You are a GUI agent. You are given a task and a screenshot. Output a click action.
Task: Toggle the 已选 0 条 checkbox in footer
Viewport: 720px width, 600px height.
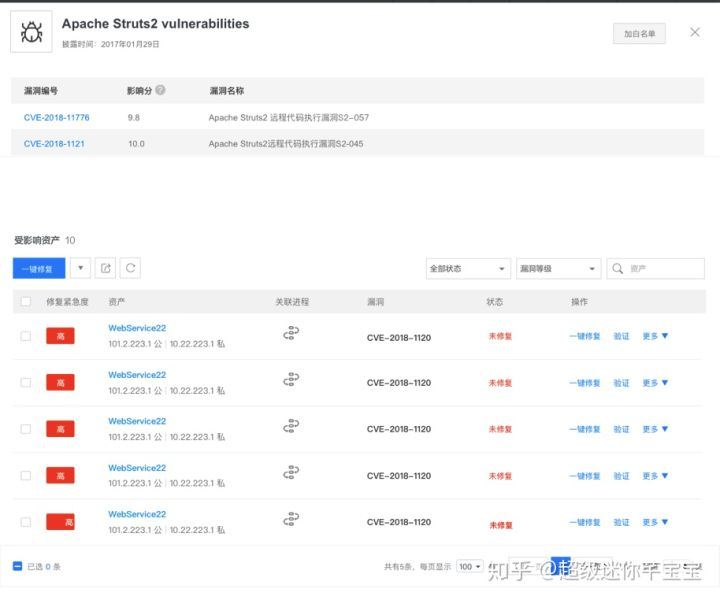(17, 566)
